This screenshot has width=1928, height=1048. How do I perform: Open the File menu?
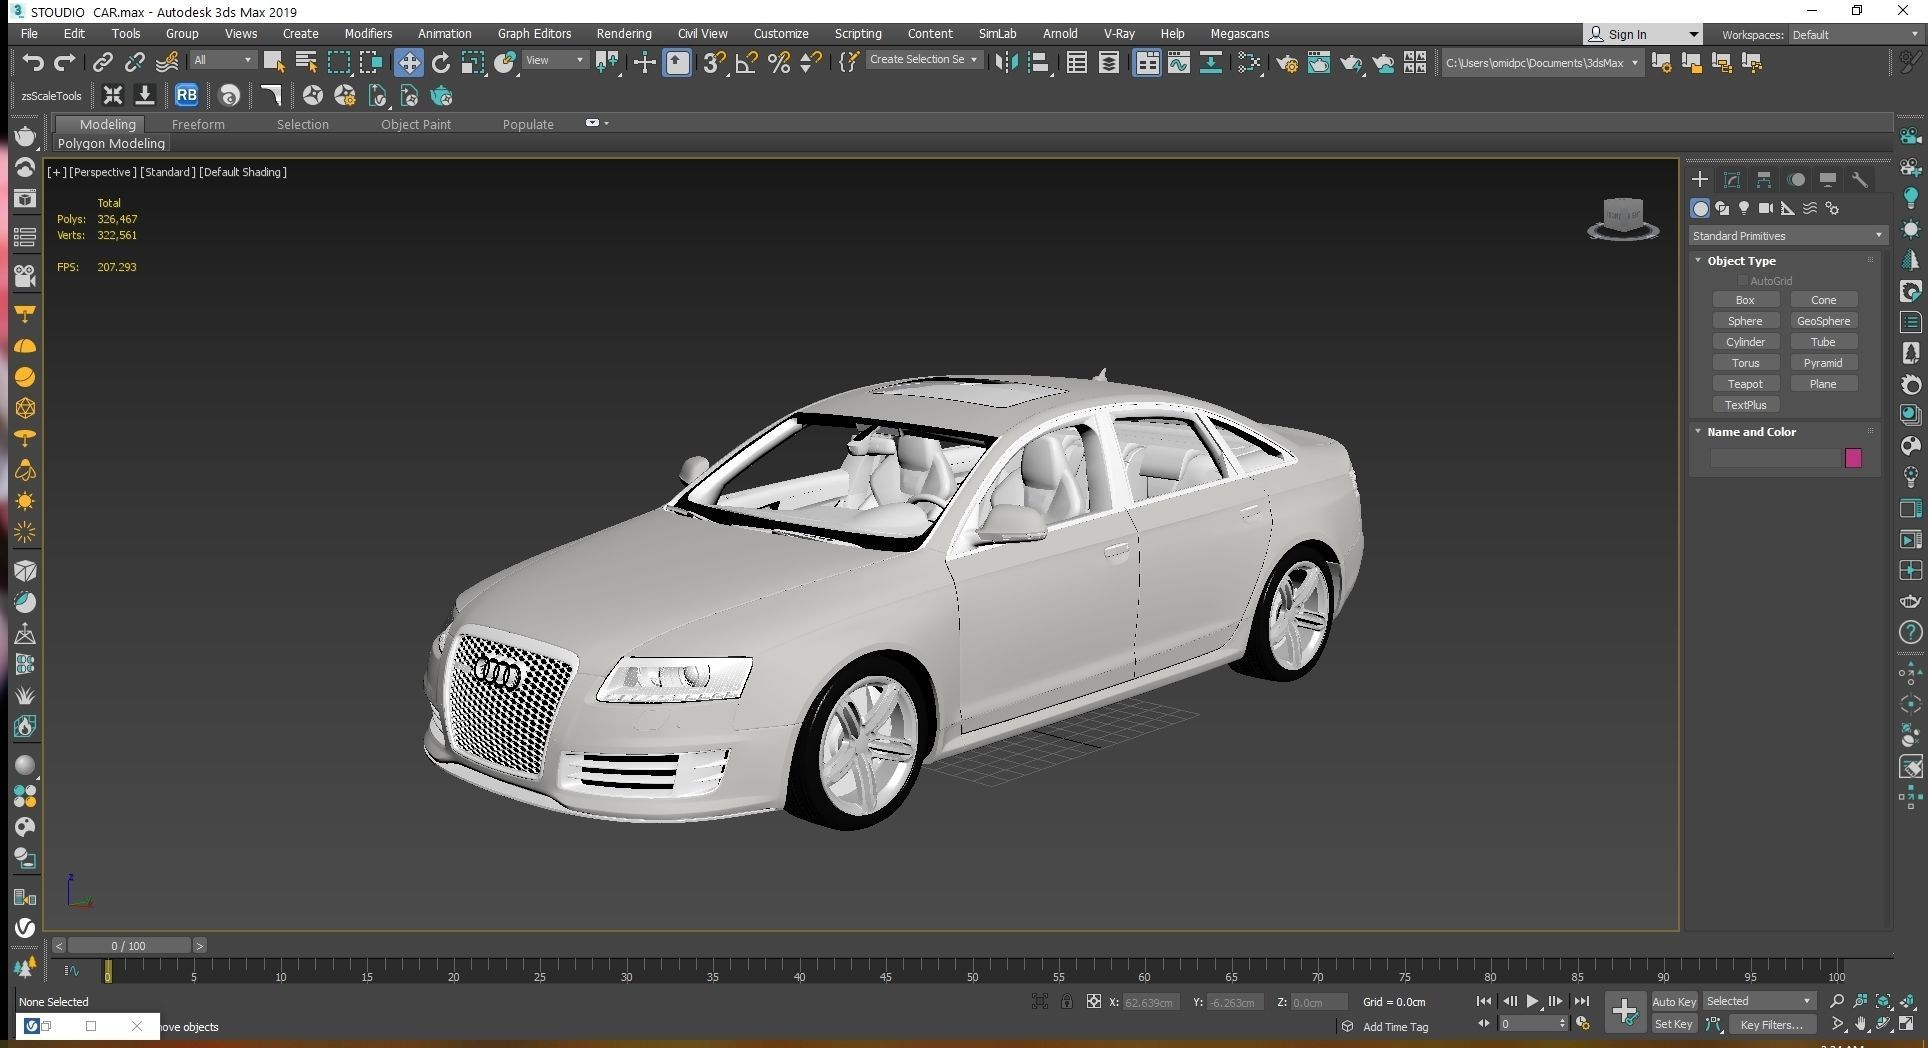coord(29,33)
